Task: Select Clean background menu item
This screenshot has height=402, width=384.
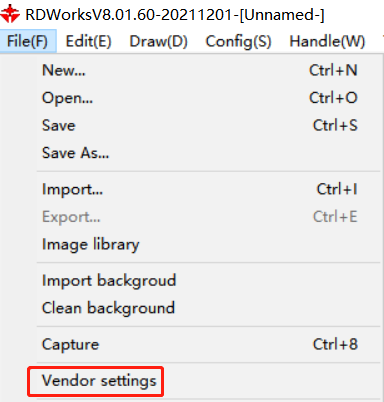Action: point(208,308)
